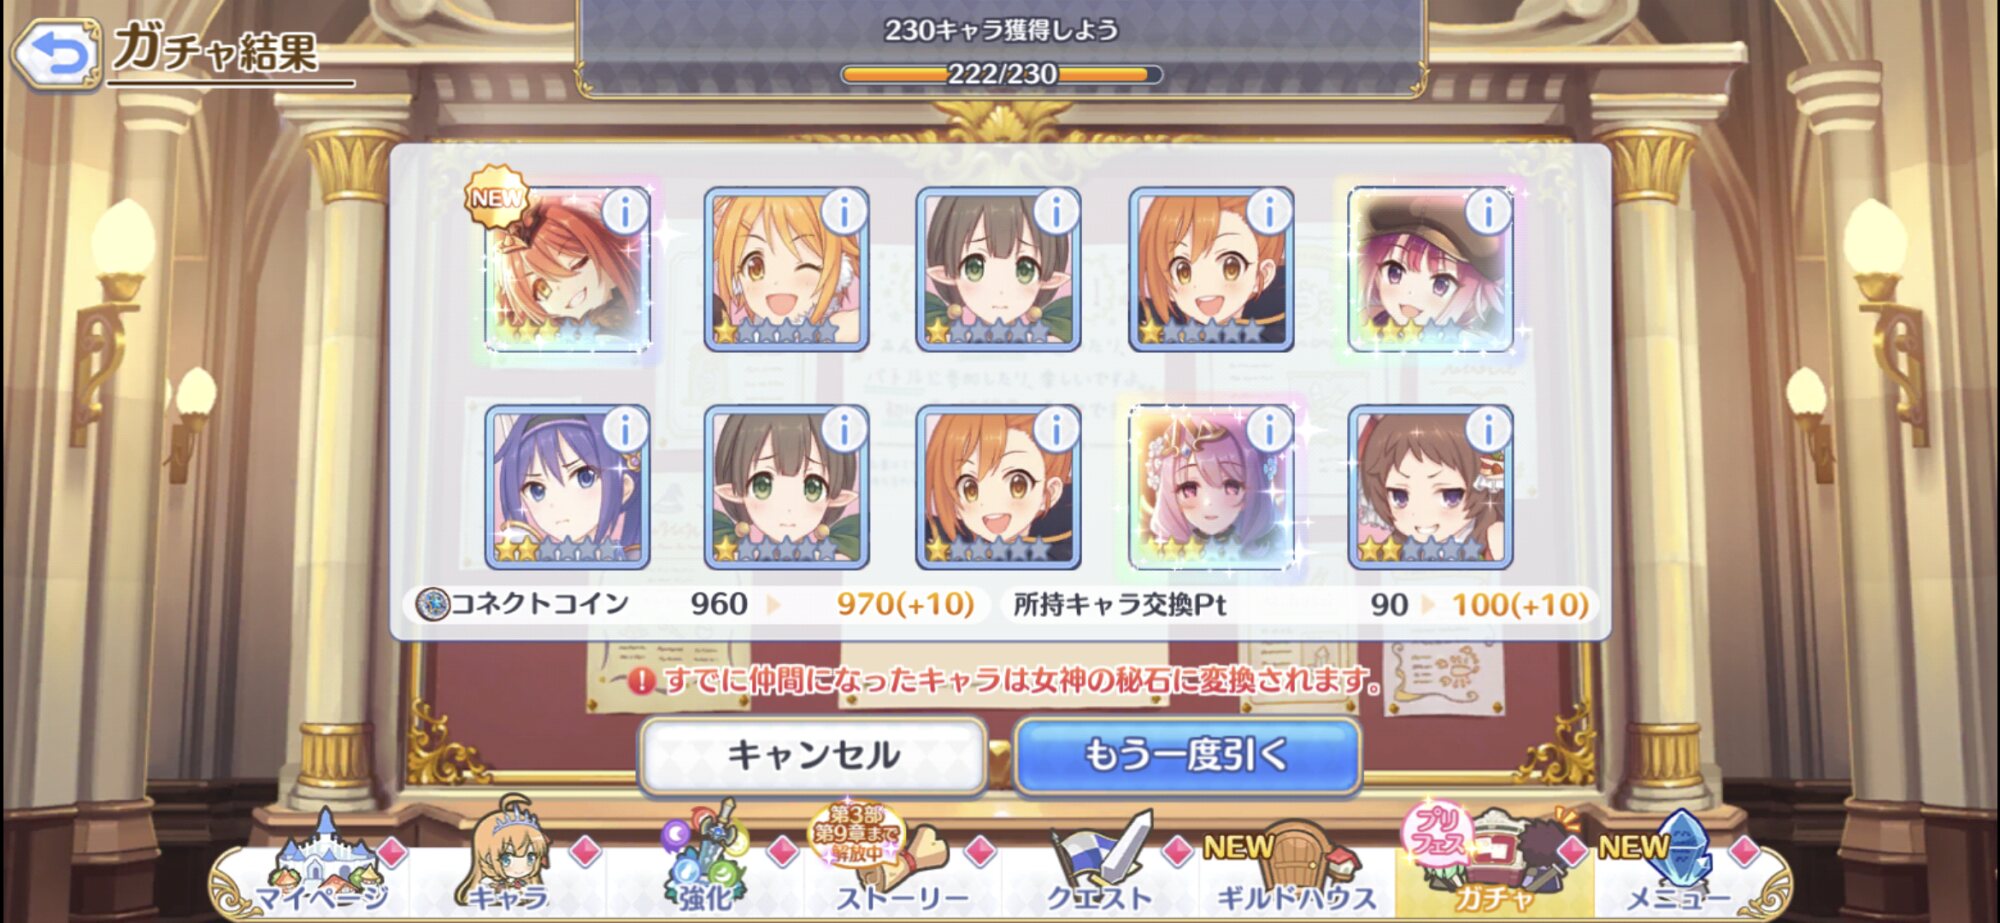The width and height of the screenshot is (2000, 923).
Task: Open the 強化 tab
Action: coord(706,868)
